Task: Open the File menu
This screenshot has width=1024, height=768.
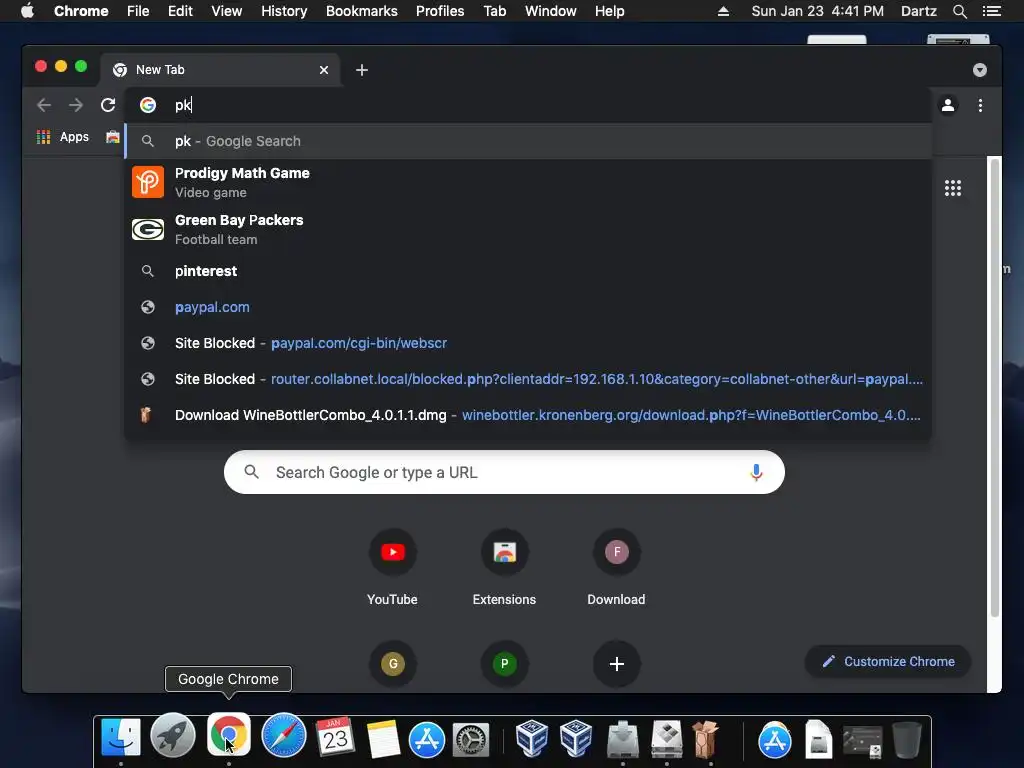Action: 138,11
